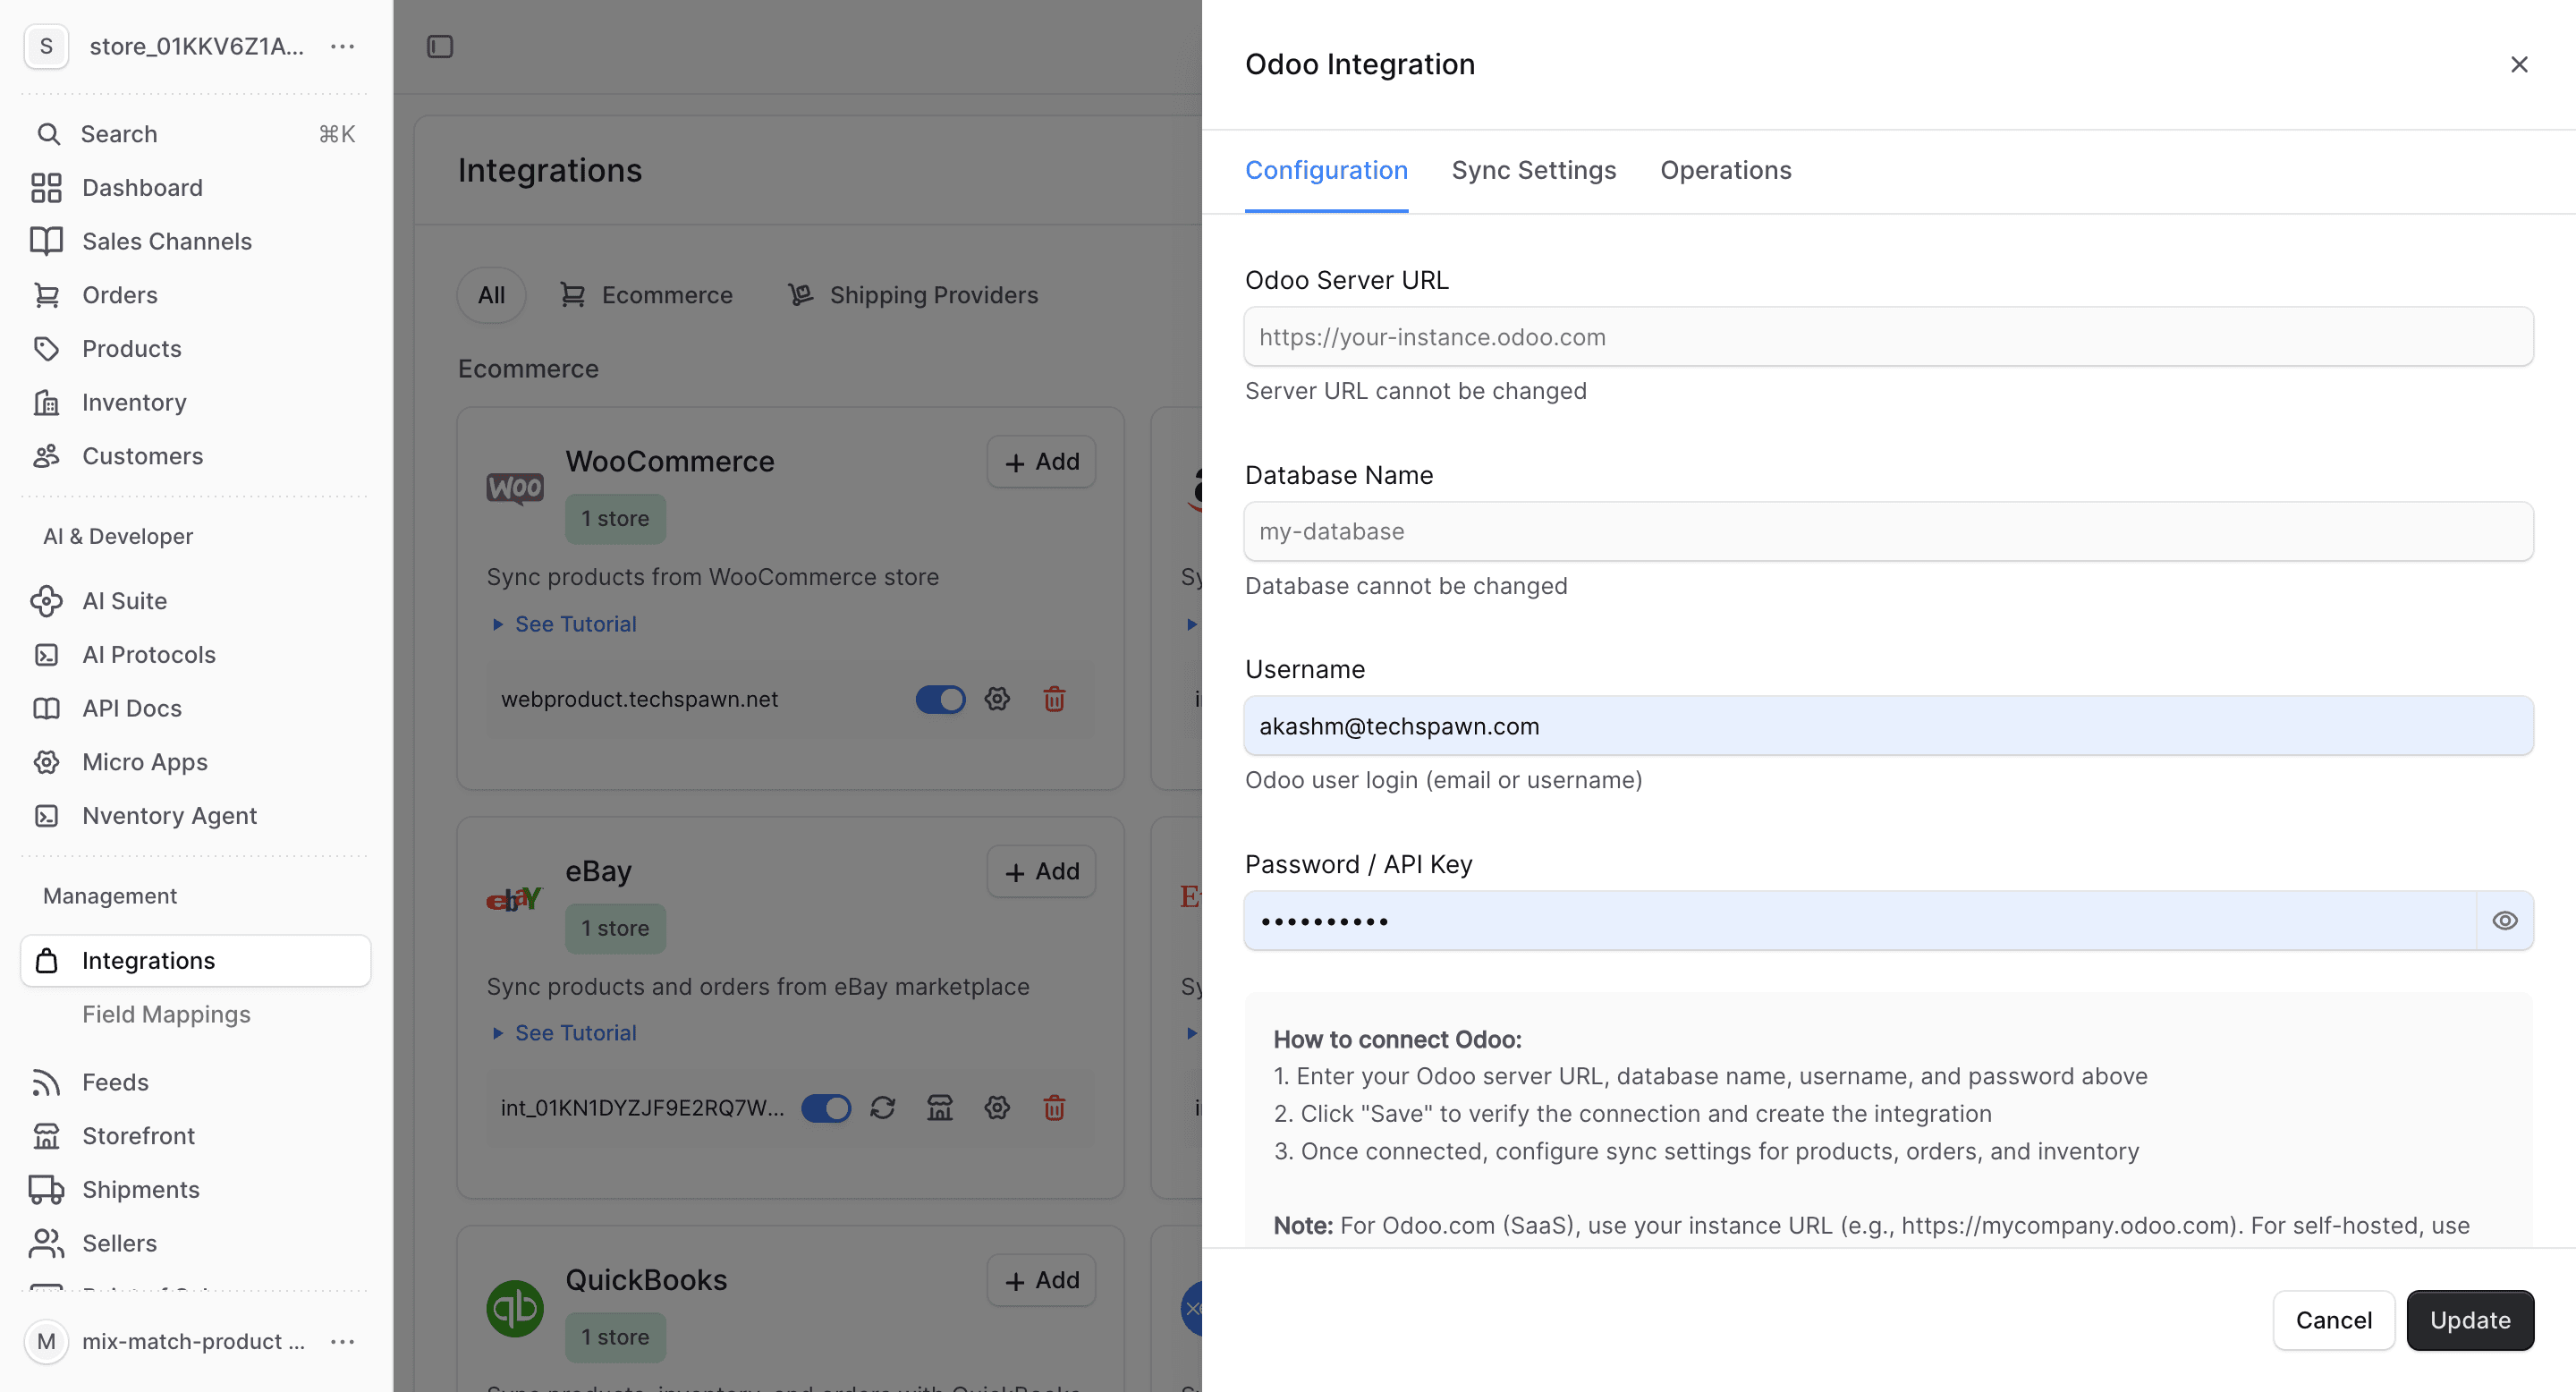Click the Database Name field

pyautogui.click(x=1888, y=531)
